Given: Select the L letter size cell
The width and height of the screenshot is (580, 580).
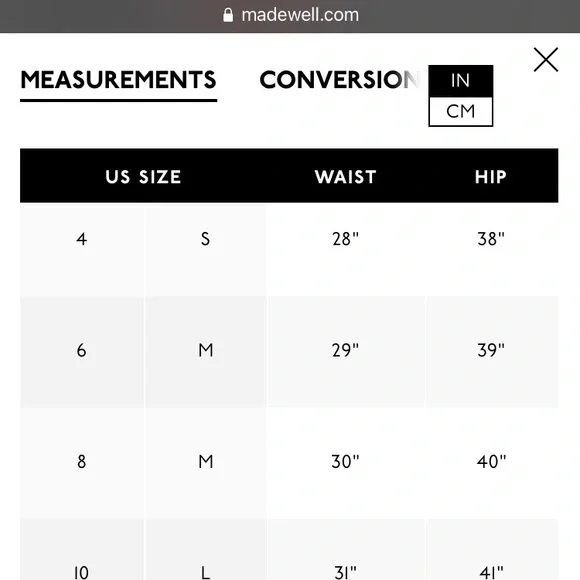Looking at the screenshot, I should coord(205,550).
